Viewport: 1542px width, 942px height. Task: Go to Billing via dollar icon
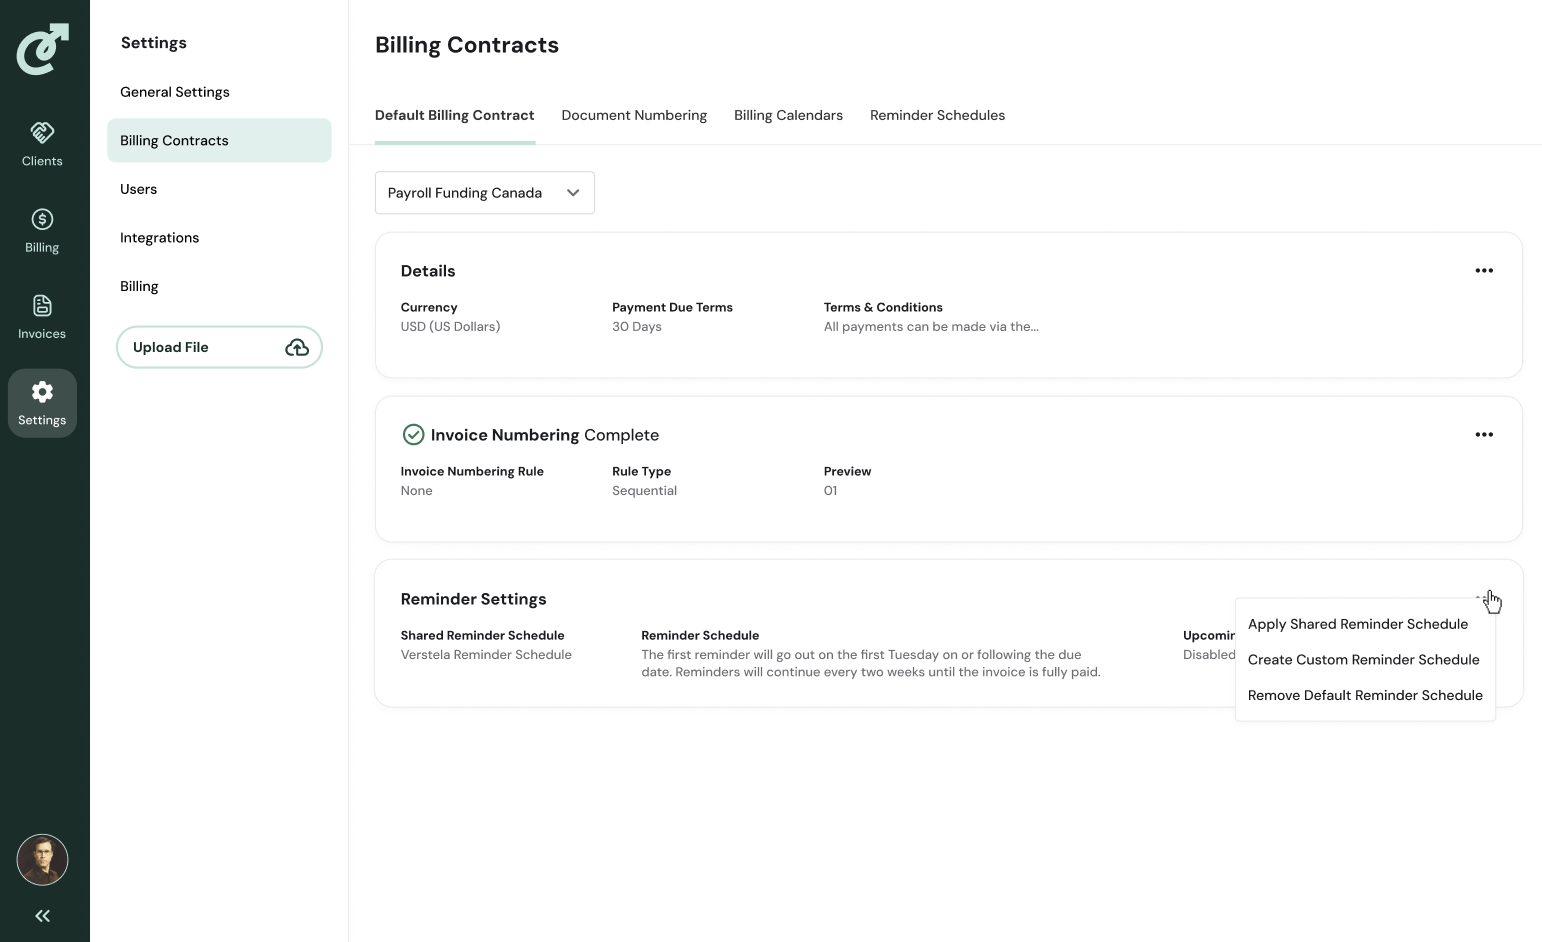pos(42,220)
